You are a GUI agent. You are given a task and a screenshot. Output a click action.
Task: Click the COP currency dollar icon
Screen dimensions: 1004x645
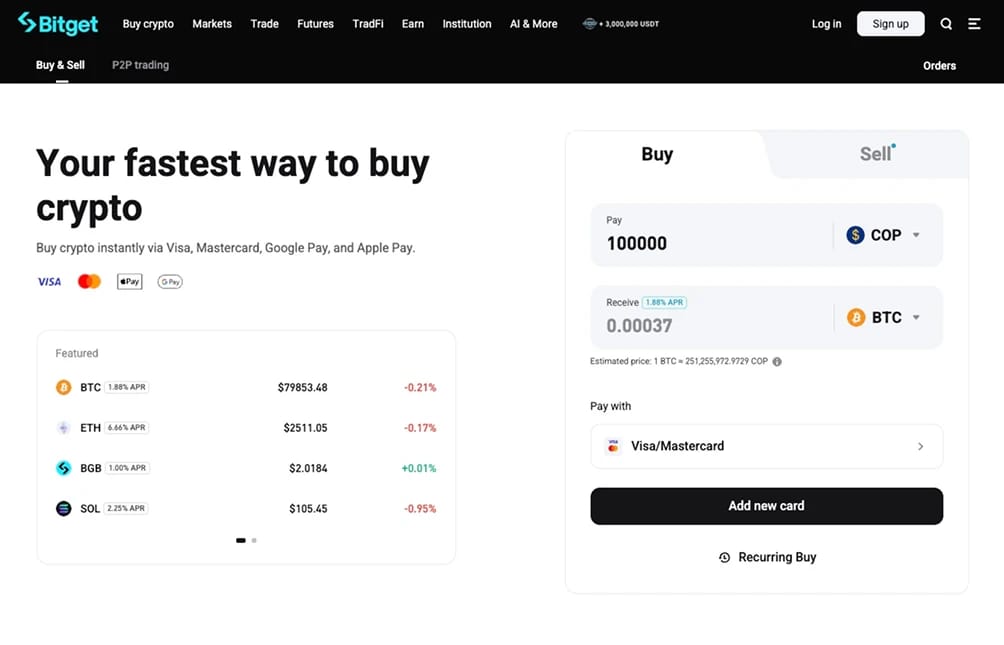tap(855, 235)
